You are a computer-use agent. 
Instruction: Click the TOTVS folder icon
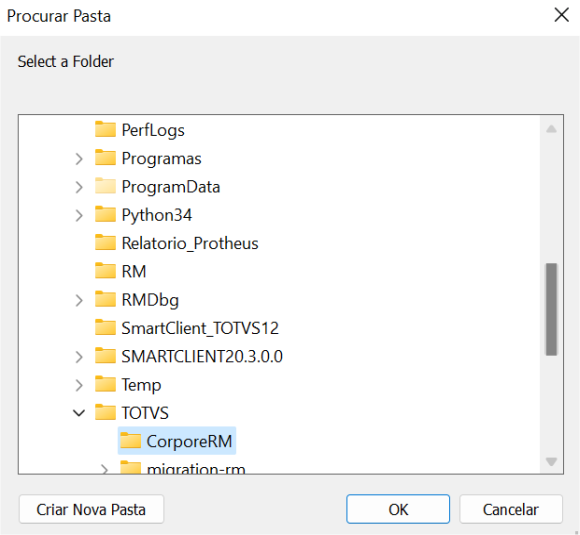[x=105, y=413]
